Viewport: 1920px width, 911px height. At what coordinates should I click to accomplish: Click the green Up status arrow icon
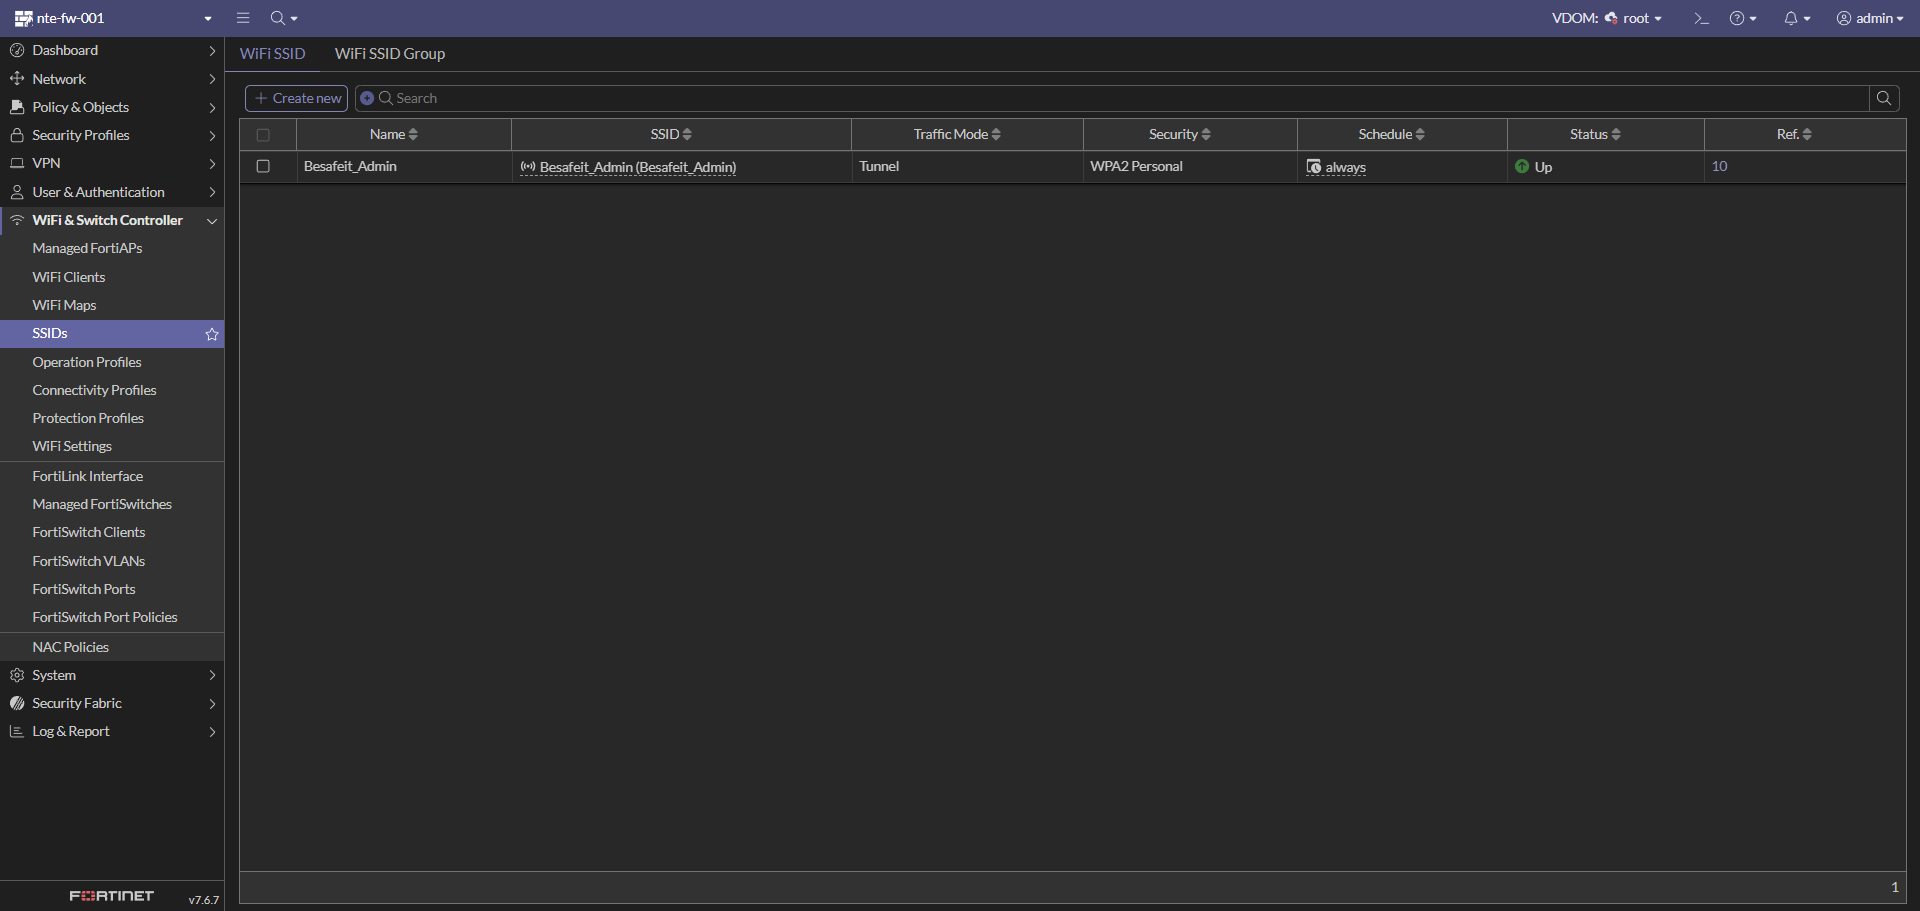pos(1522,166)
